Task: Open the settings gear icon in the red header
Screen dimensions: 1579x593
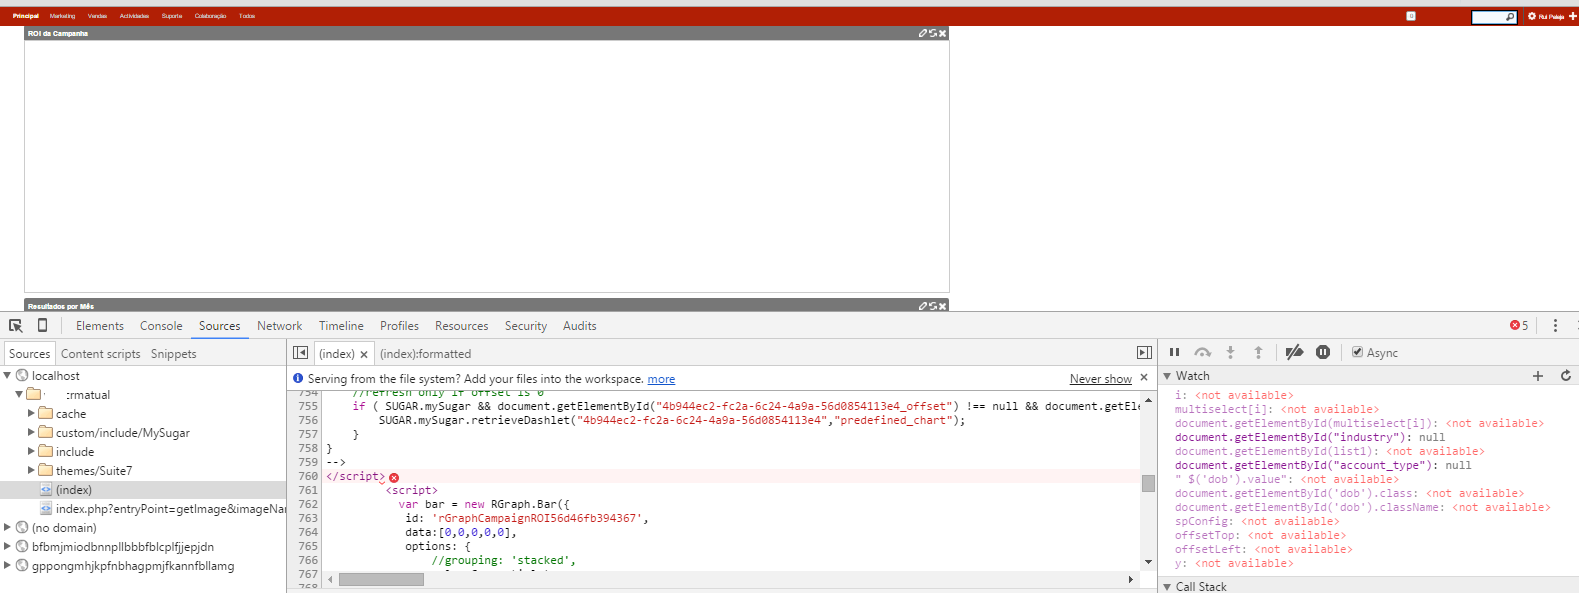Action: click(x=1532, y=16)
